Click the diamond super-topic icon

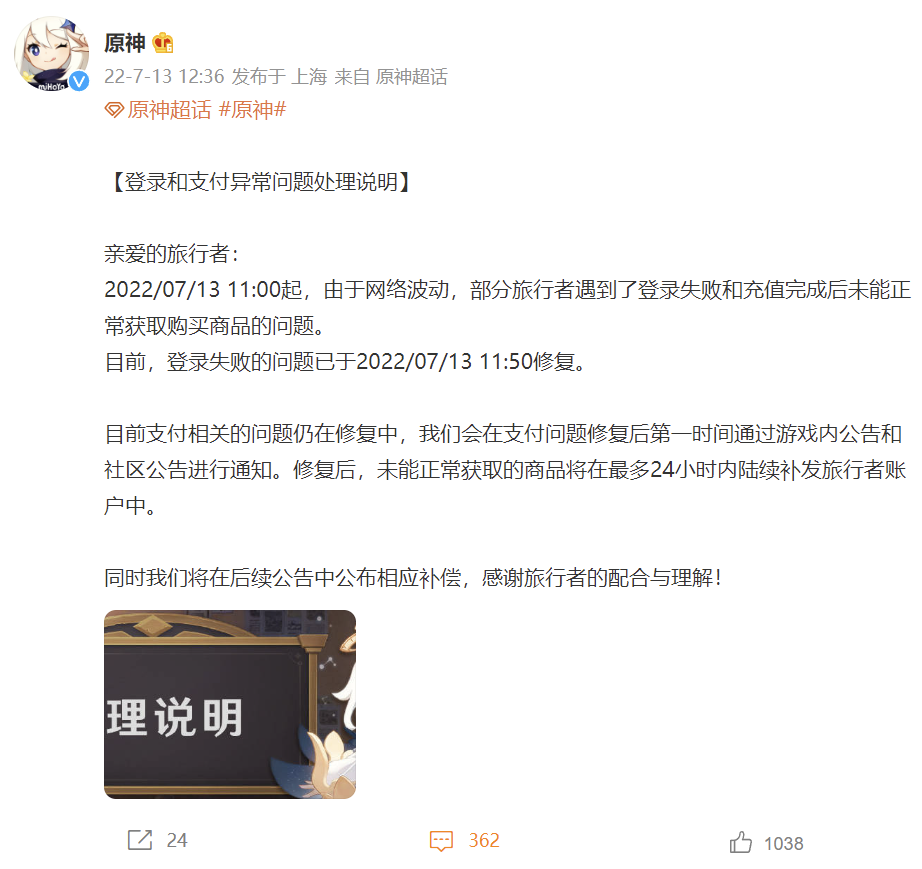pos(114,110)
